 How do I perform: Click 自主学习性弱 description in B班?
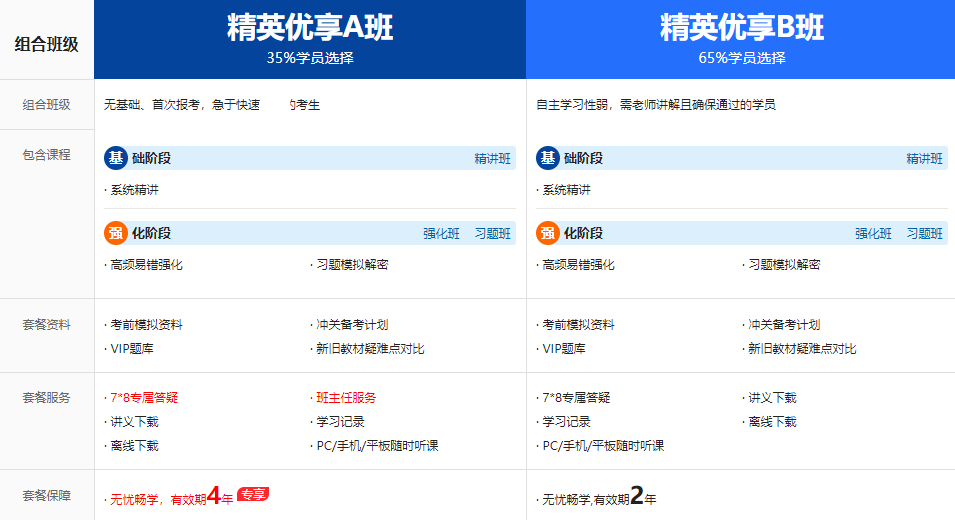(656, 105)
